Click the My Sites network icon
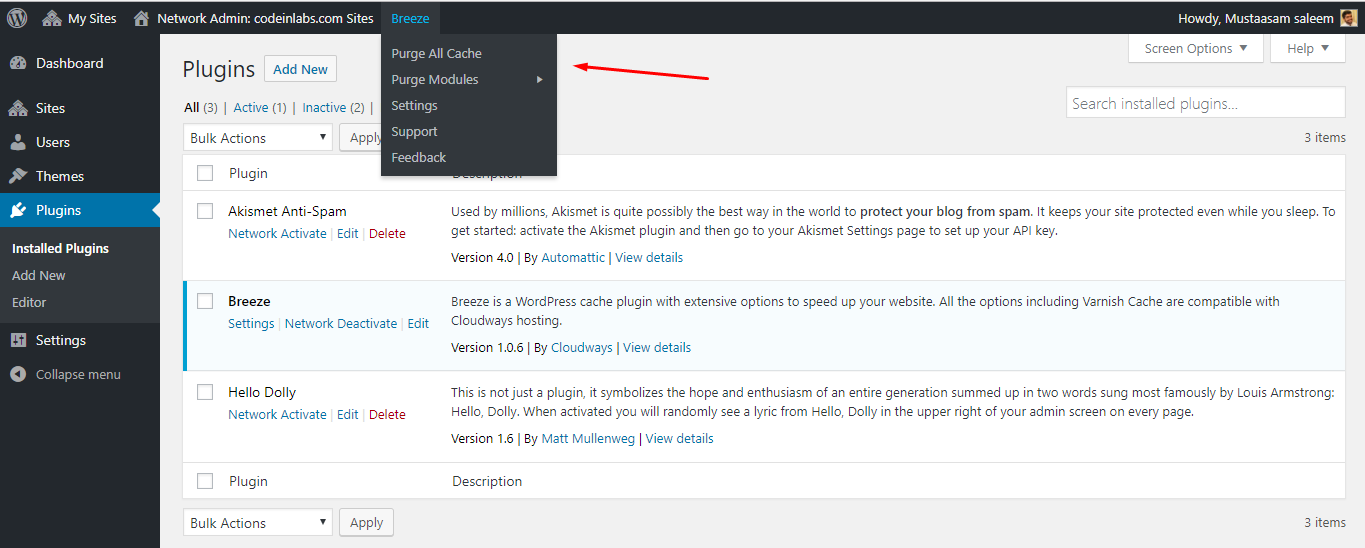This screenshot has width=1365, height=548. [x=52, y=18]
